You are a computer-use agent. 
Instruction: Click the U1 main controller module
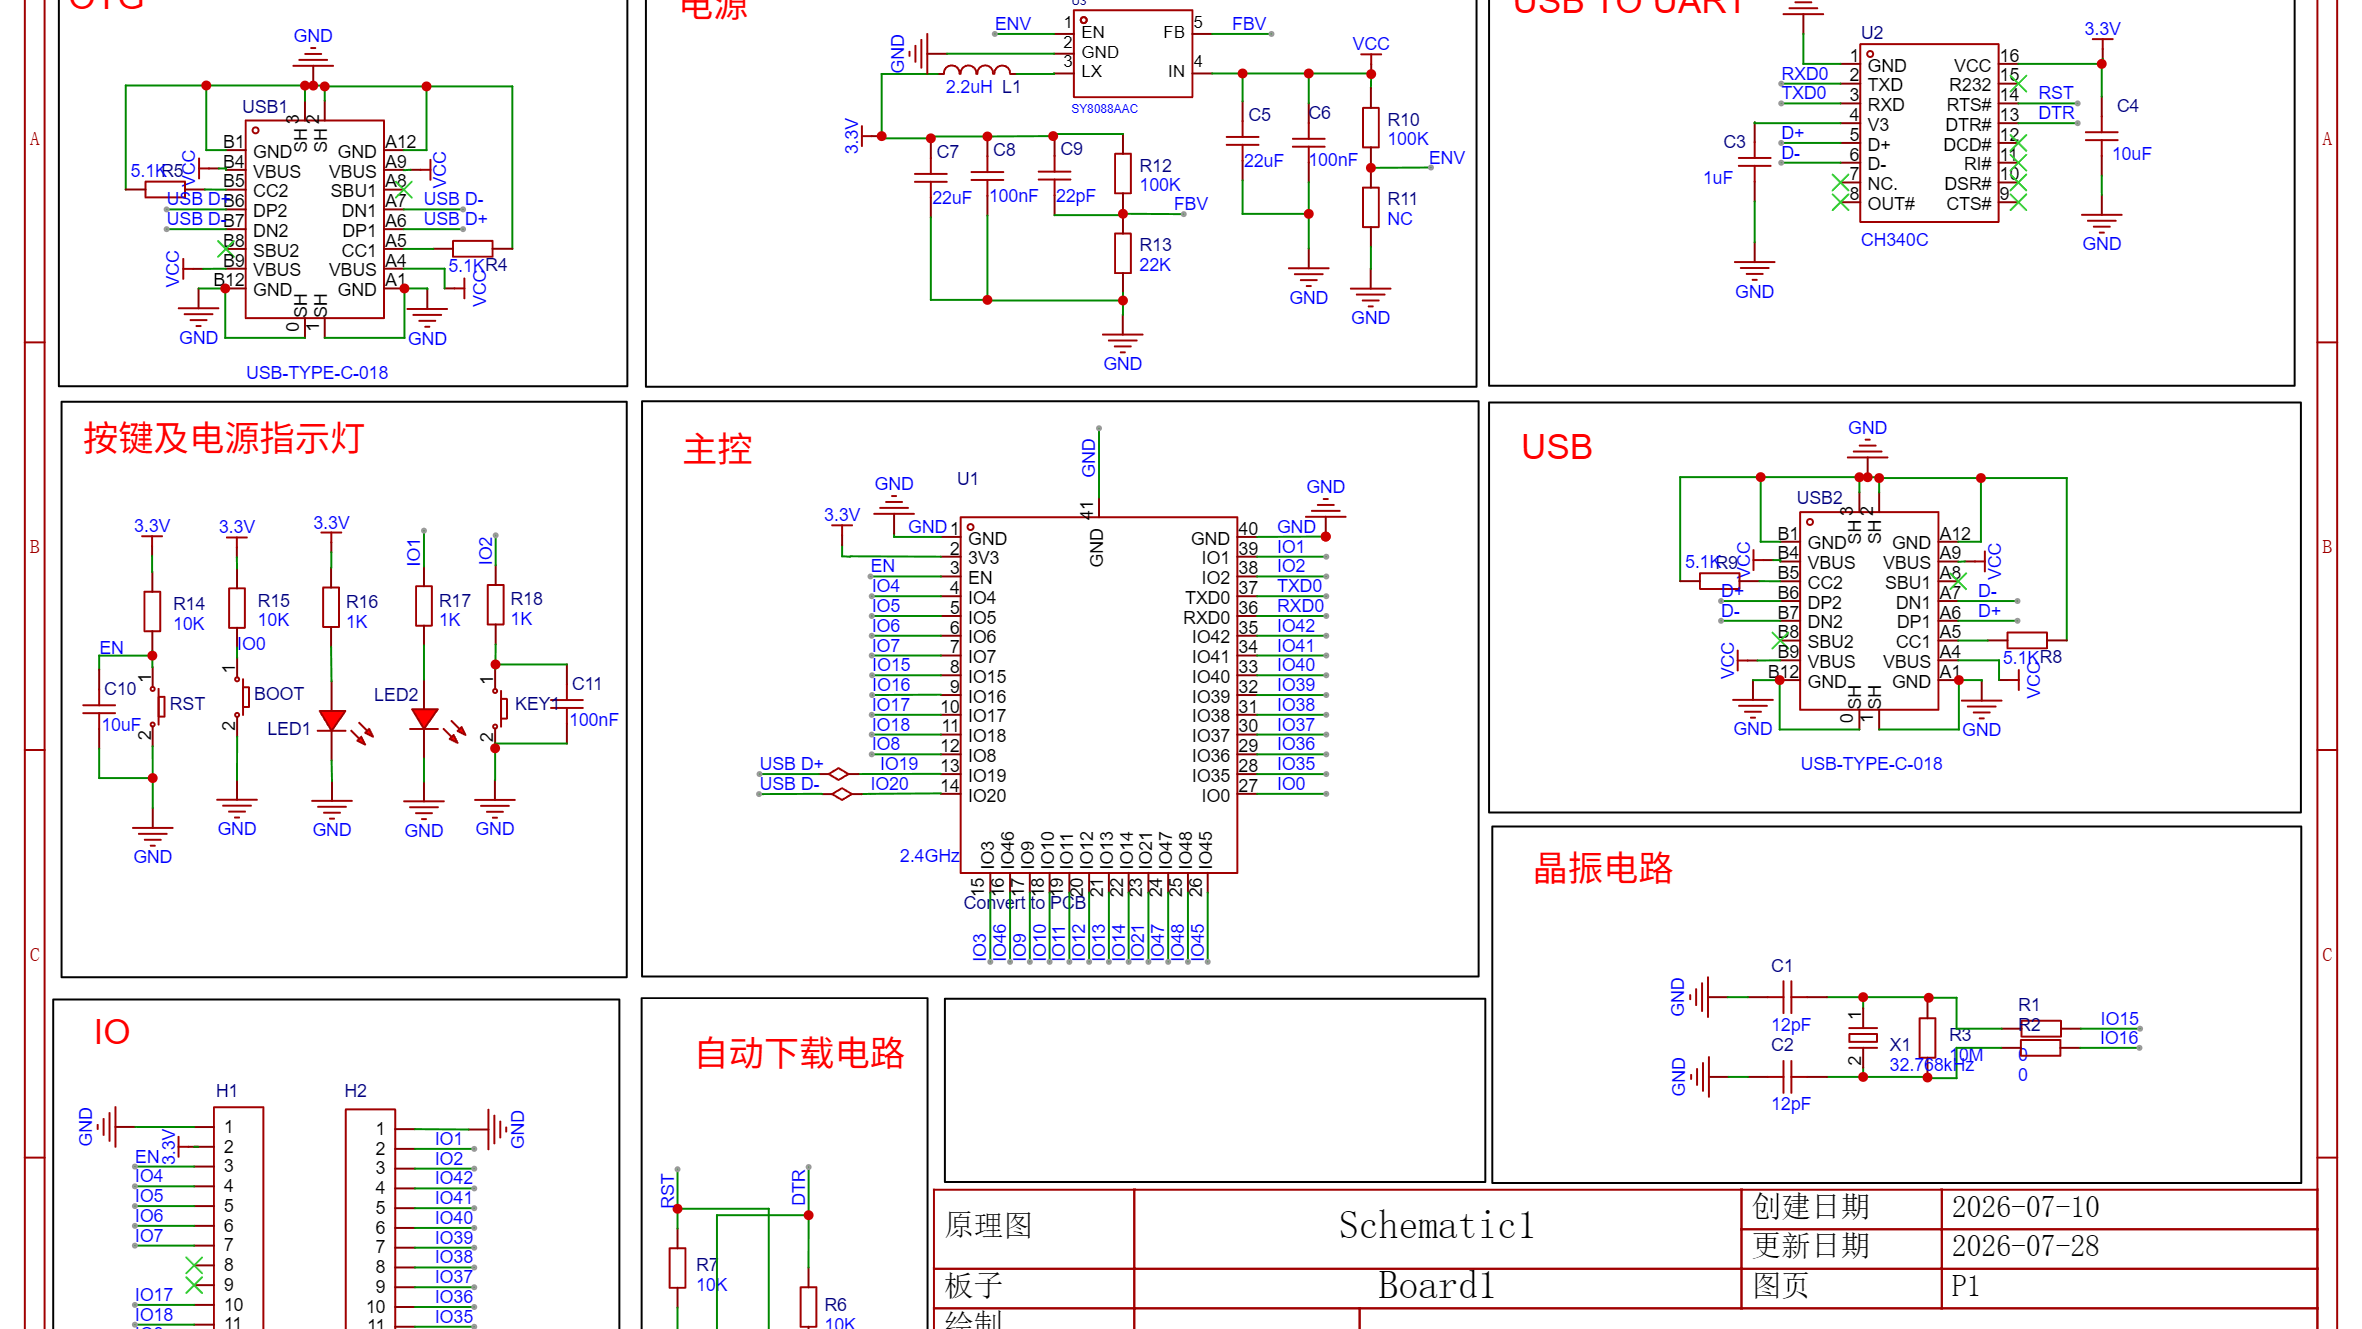tap(1099, 695)
